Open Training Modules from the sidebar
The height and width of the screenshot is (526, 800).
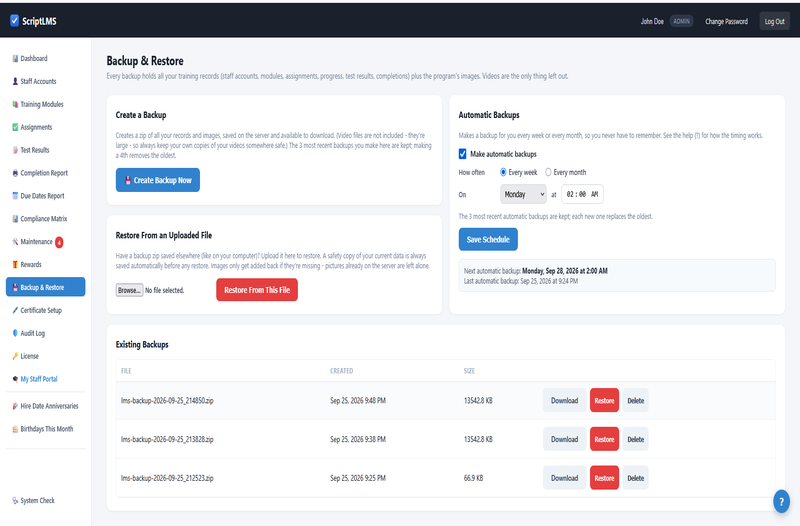click(x=45, y=105)
